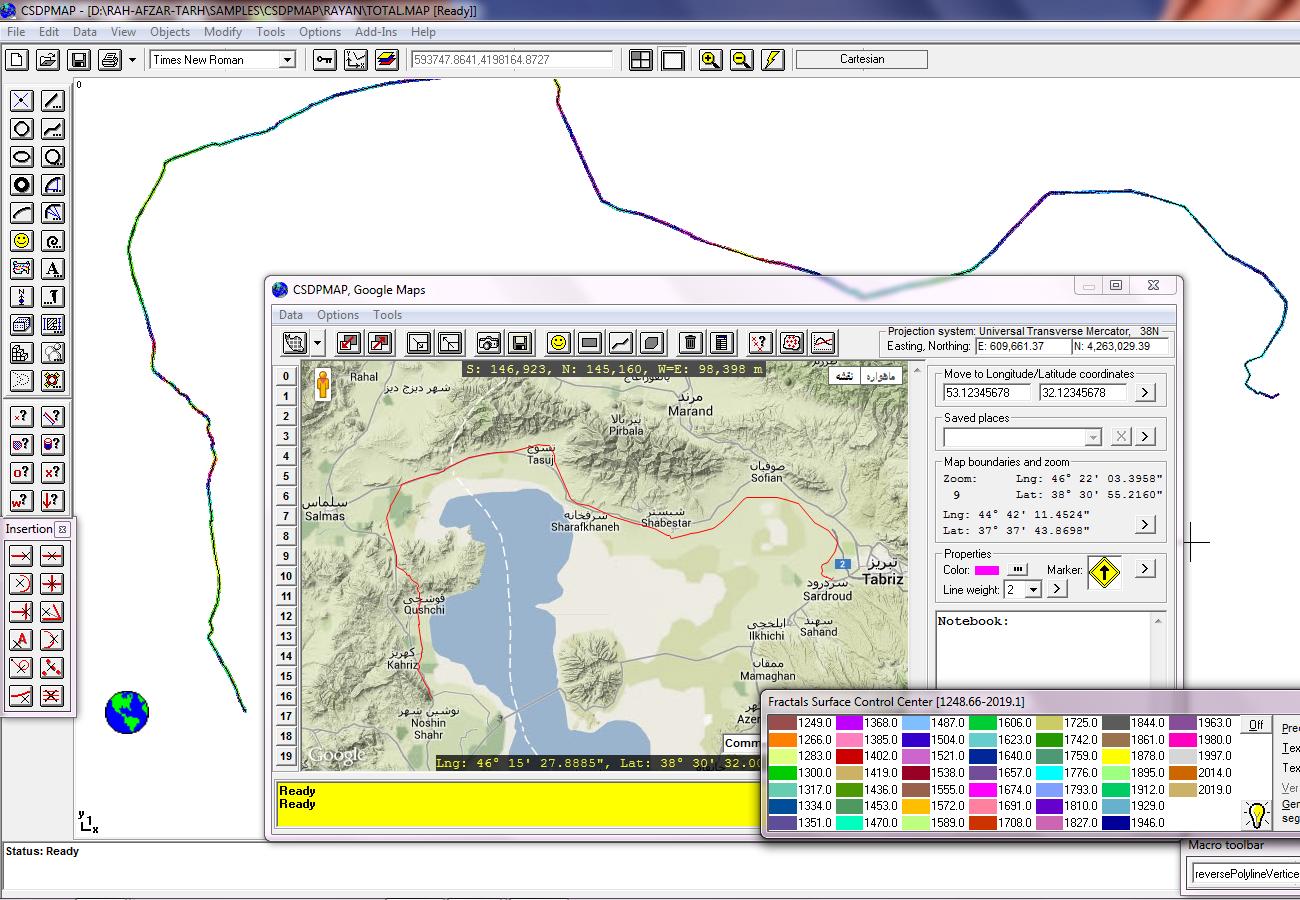Open the Line weight dropdown

click(x=1034, y=590)
